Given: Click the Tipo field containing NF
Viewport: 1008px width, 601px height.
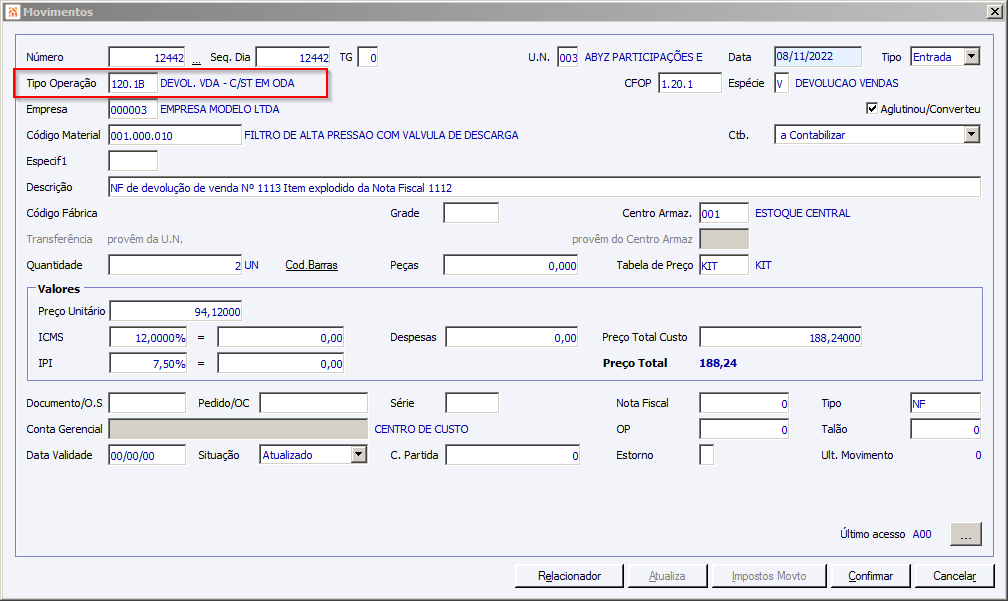Looking at the screenshot, I should click(x=946, y=403).
